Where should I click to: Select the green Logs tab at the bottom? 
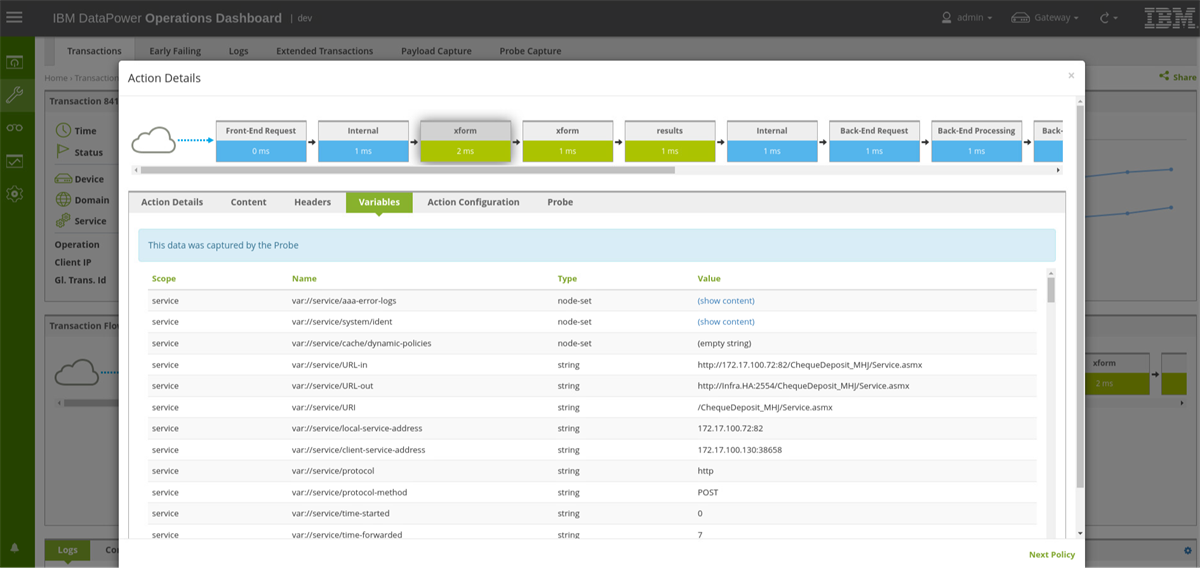(x=67, y=550)
